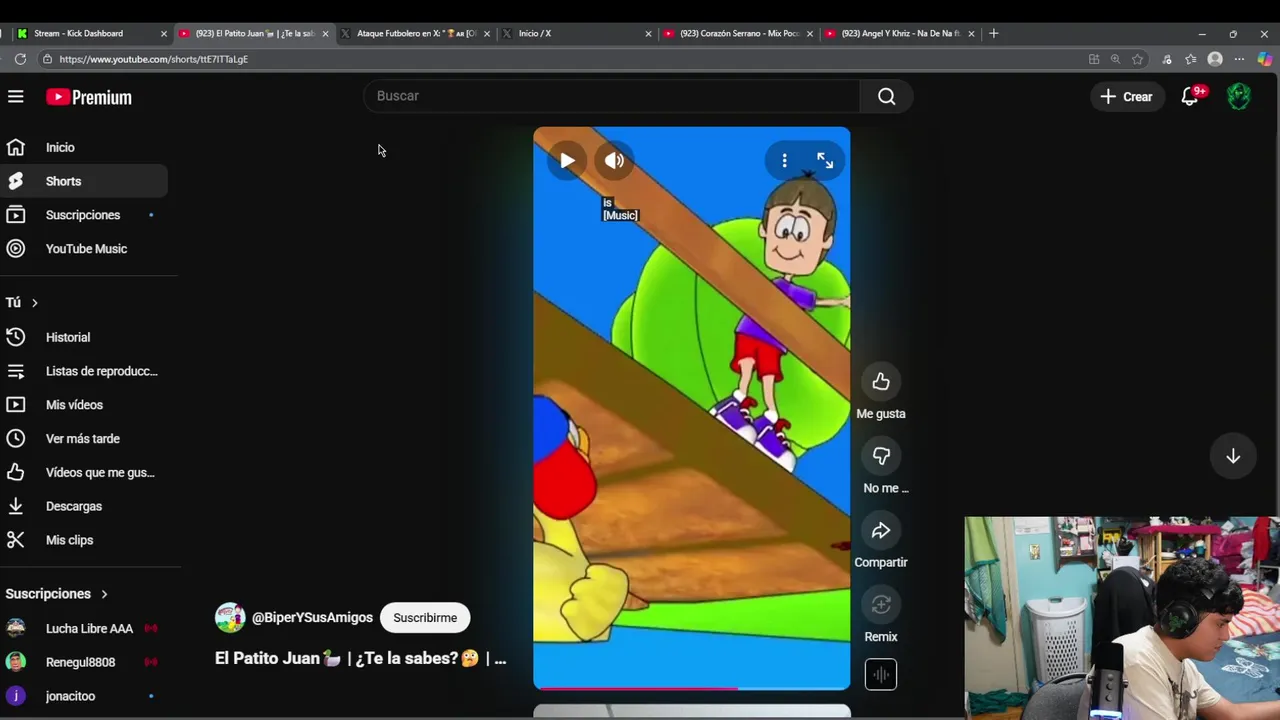1280x720 pixels.
Task: Open Descargas page
Action: point(84,506)
